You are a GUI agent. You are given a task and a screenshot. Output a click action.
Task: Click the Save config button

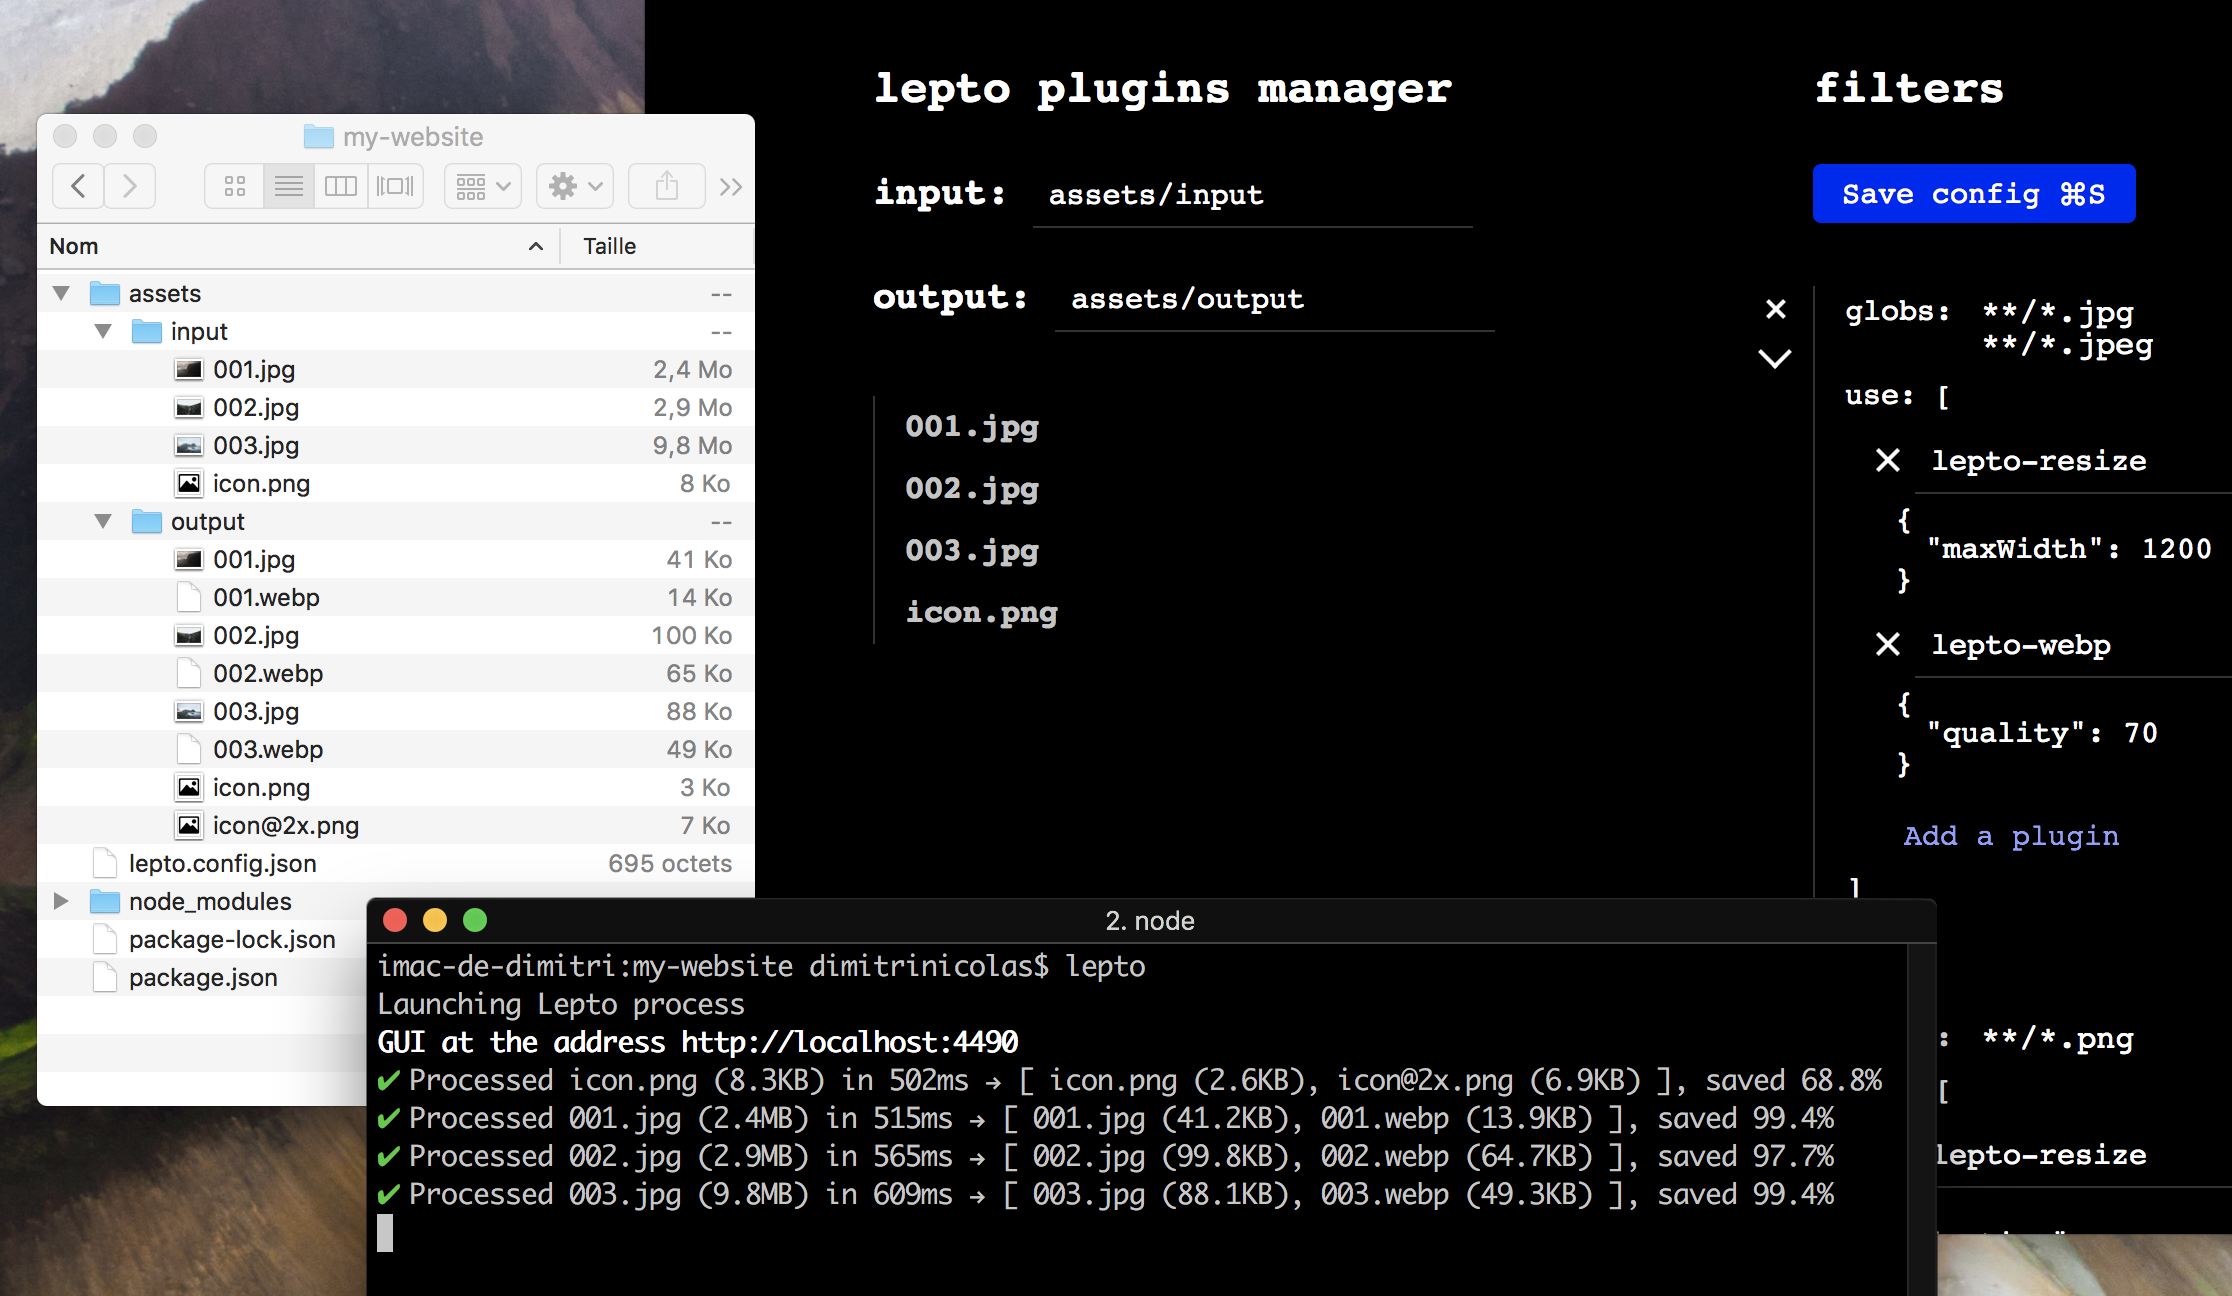point(1973,194)
